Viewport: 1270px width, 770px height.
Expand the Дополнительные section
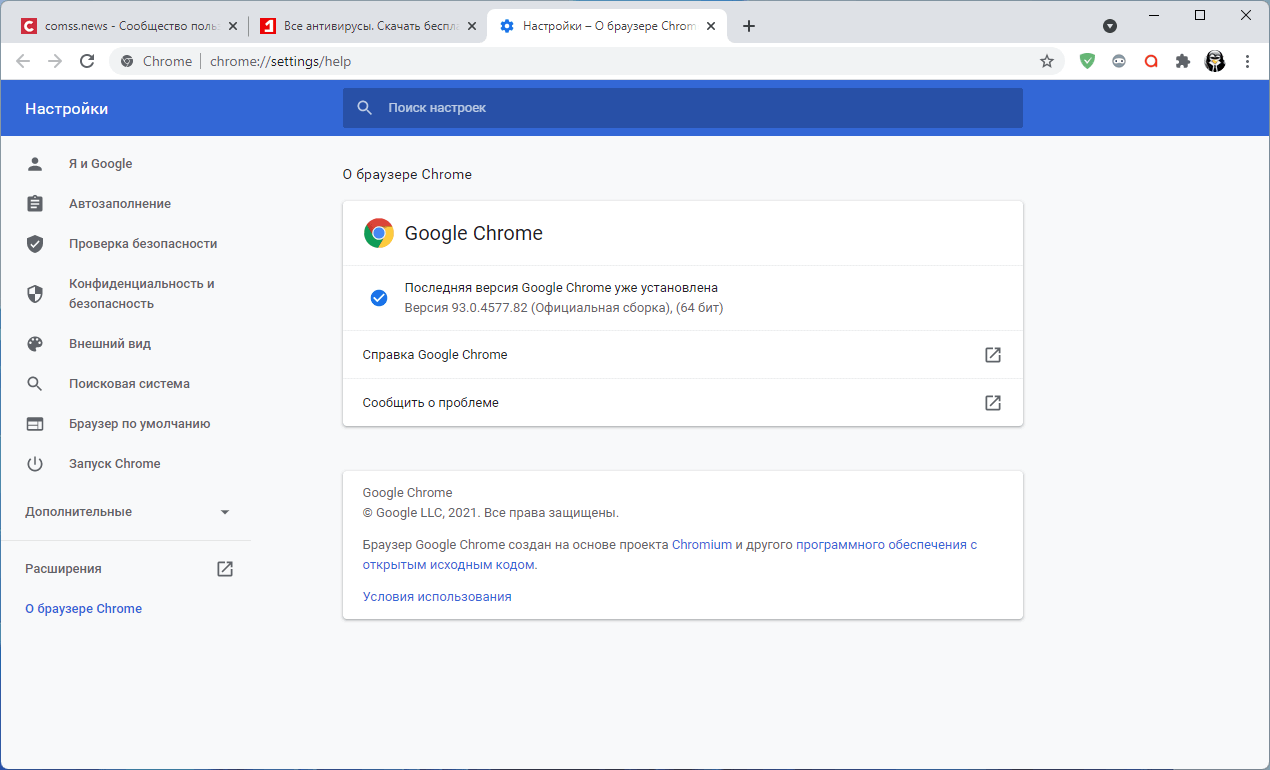125,512
